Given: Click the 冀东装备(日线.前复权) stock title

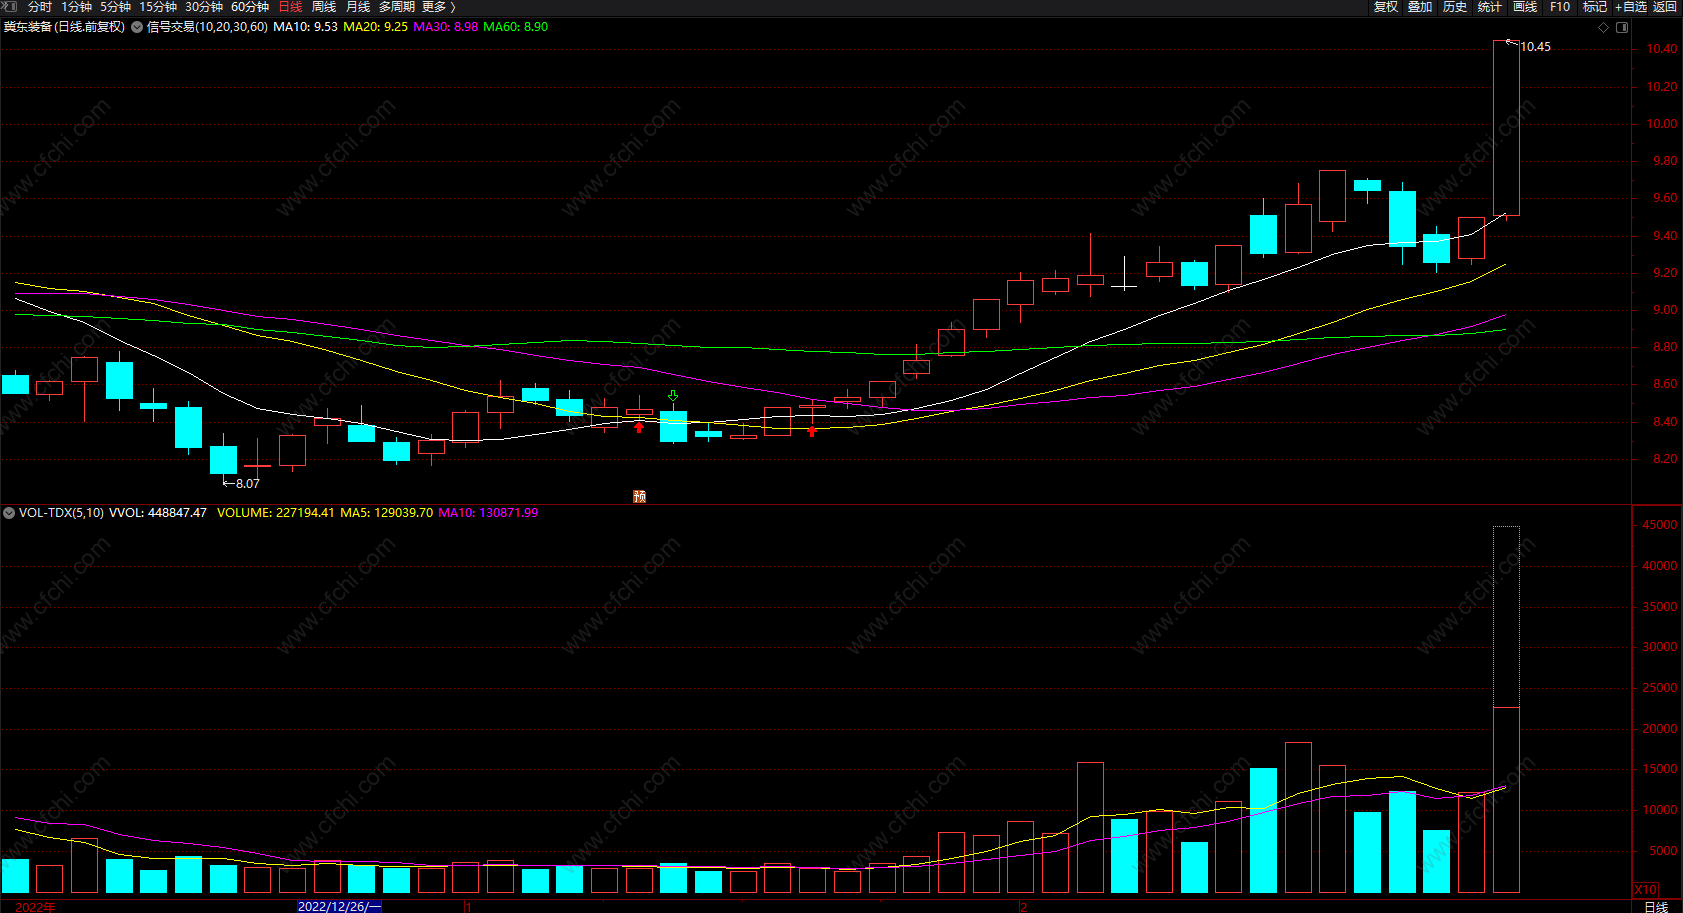Looking at the screenshot, I should 64,27.
